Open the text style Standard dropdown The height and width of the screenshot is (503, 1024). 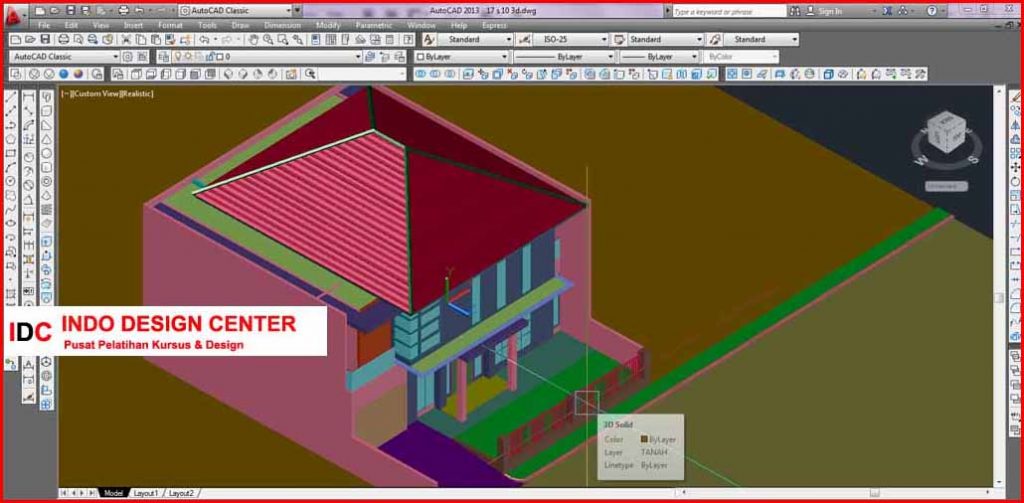(x=509, y=40)
